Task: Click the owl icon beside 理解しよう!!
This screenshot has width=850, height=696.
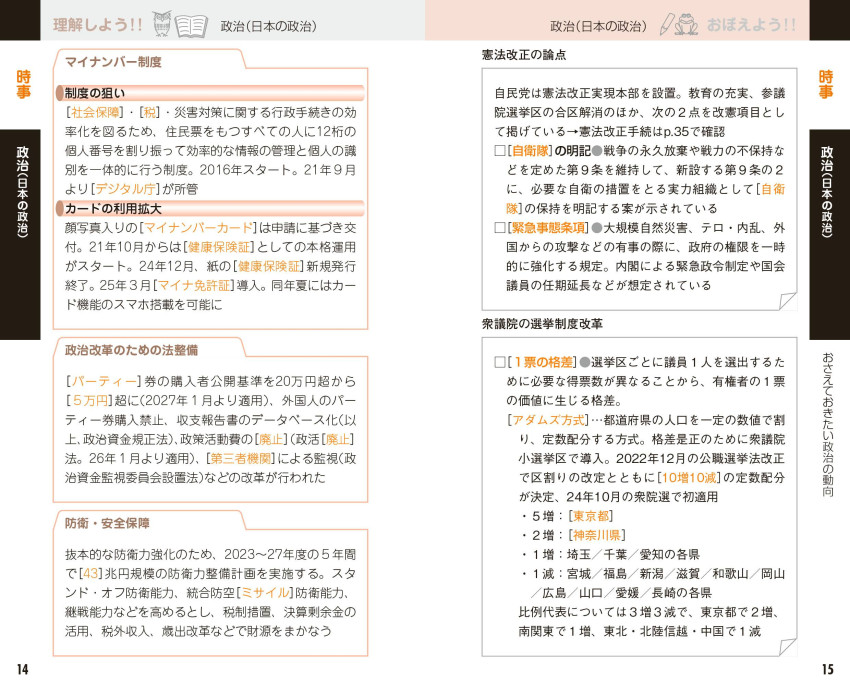Action: click(x=162, y=24)
